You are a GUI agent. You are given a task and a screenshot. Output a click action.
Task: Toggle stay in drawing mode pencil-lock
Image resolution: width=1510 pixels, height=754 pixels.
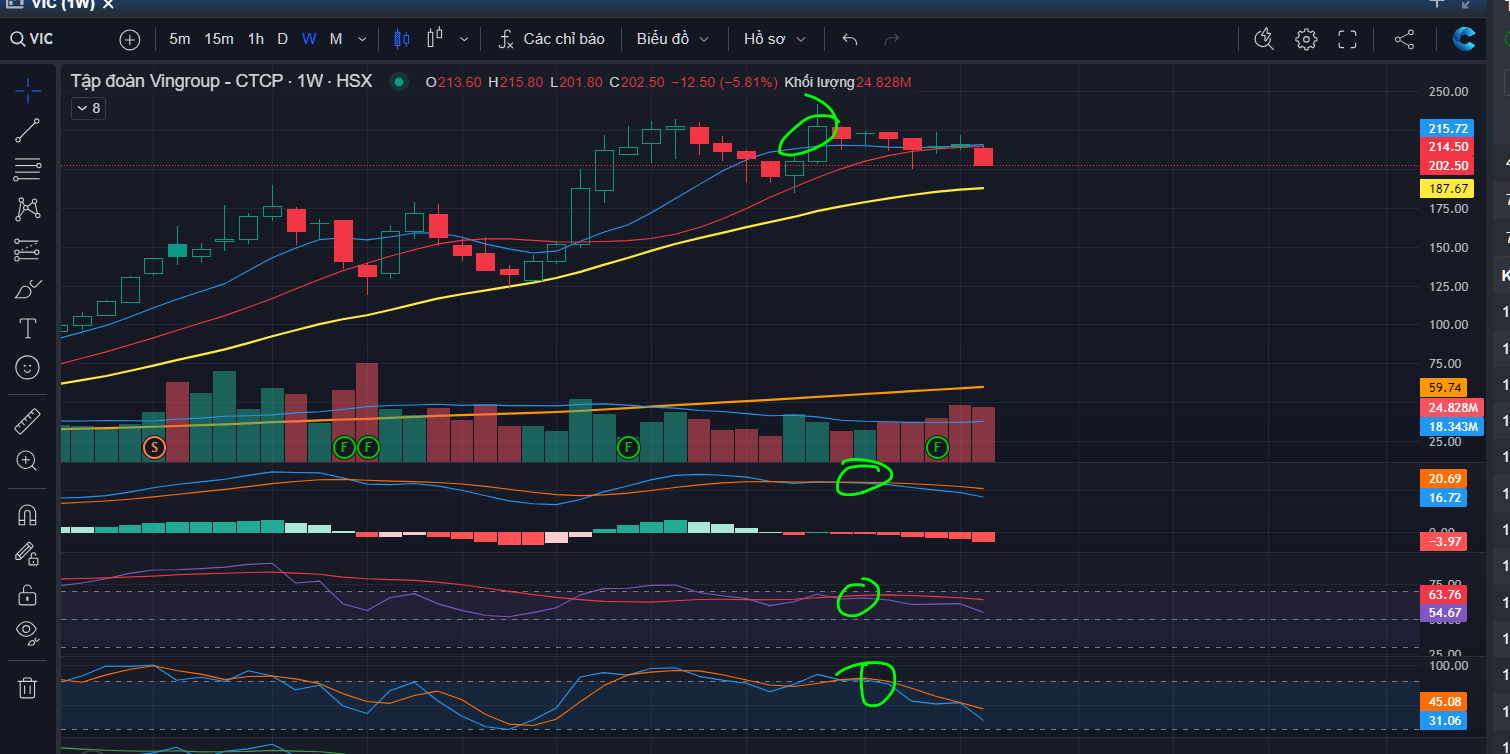click(x=28, y=554)
